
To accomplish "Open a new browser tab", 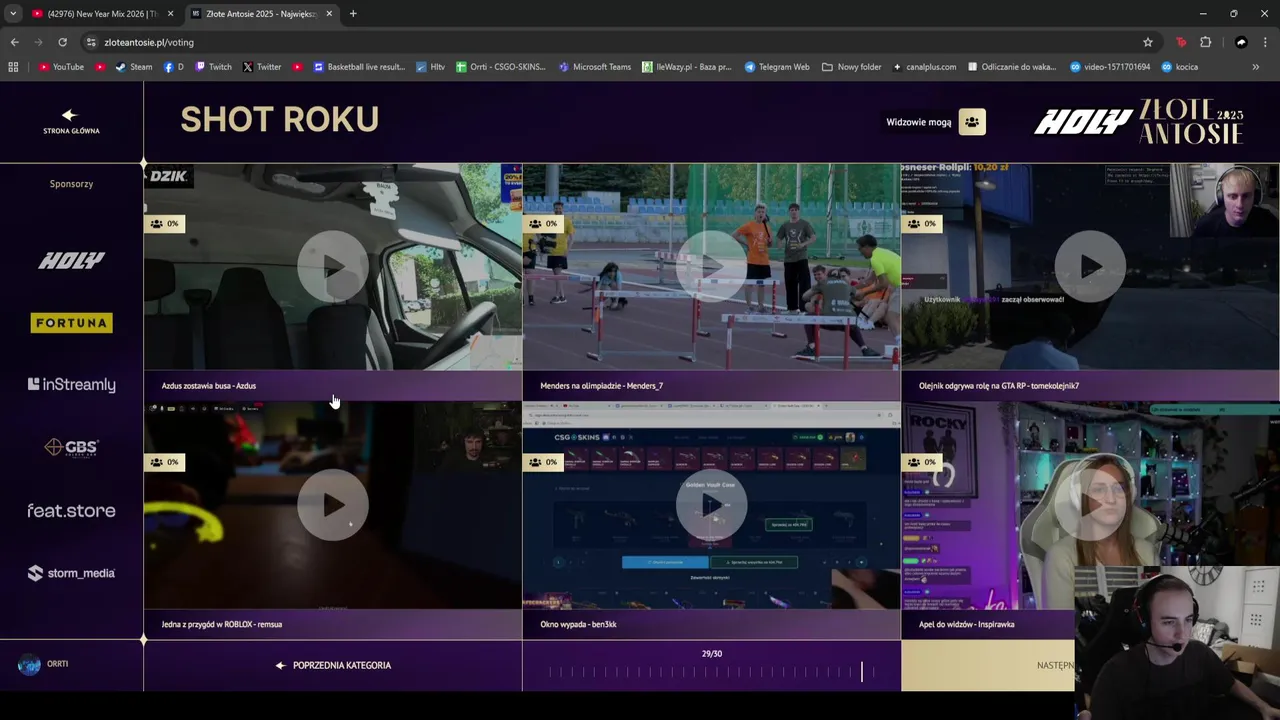I will pos(353,14).
